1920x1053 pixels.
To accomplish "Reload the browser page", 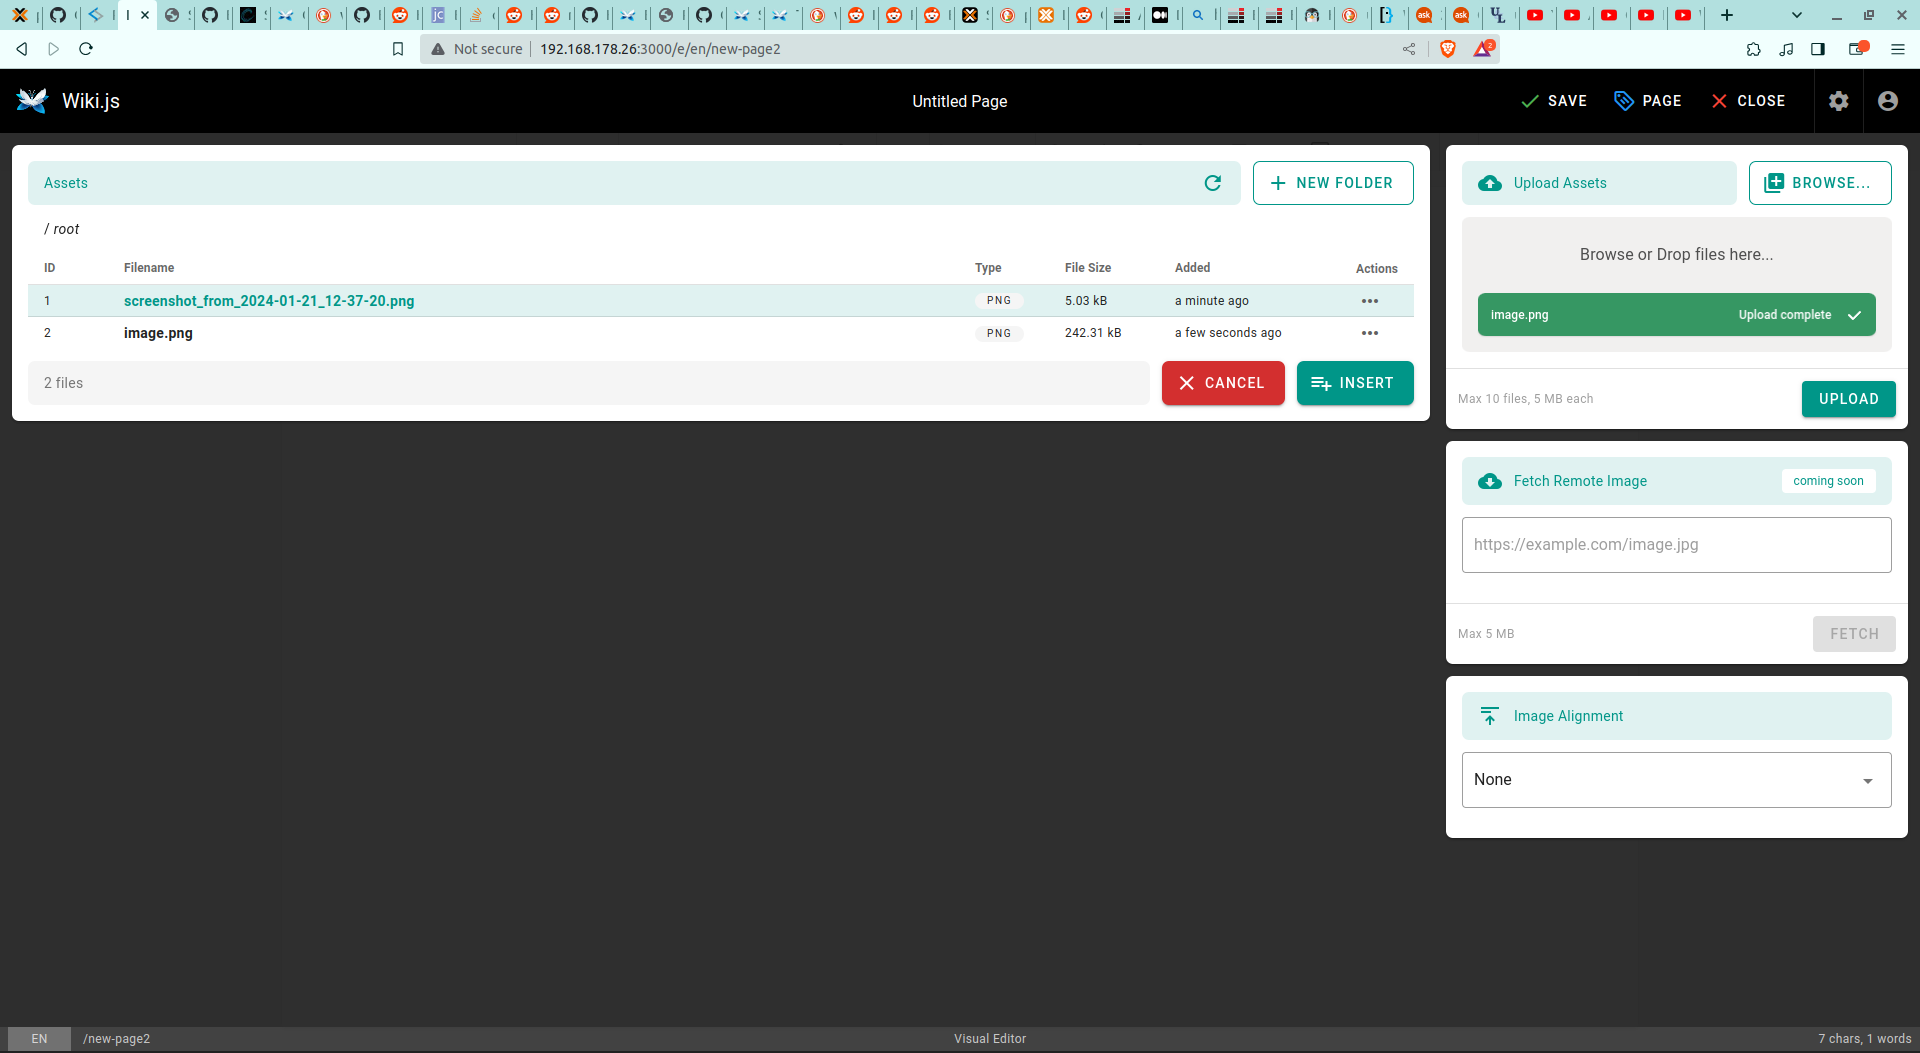I will [x=86, y=49].
